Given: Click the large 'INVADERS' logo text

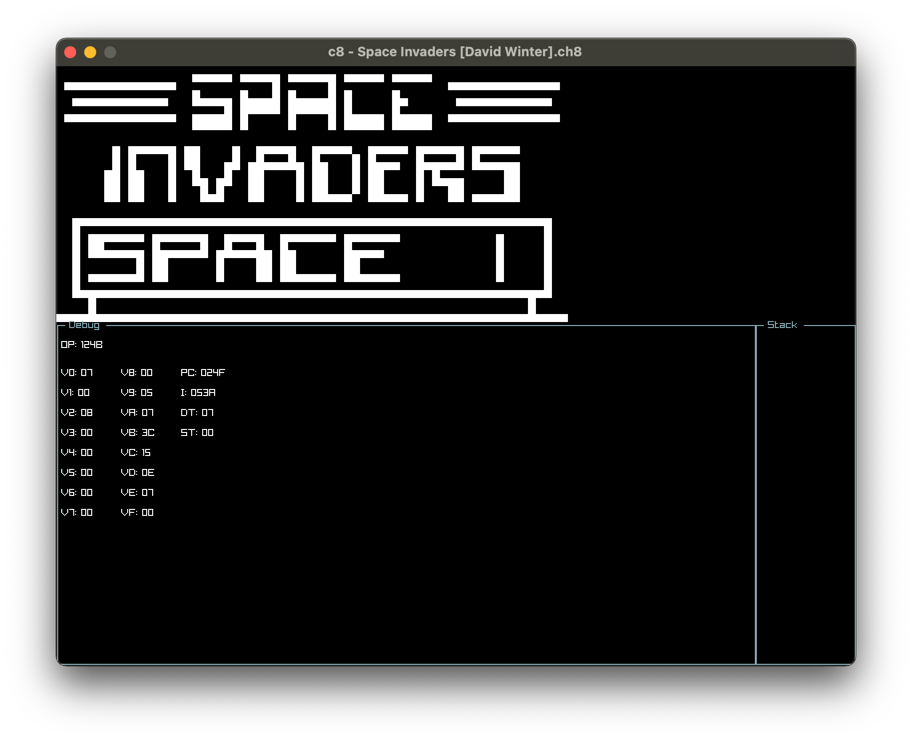Looking at the screenshot, I should 312,174.
